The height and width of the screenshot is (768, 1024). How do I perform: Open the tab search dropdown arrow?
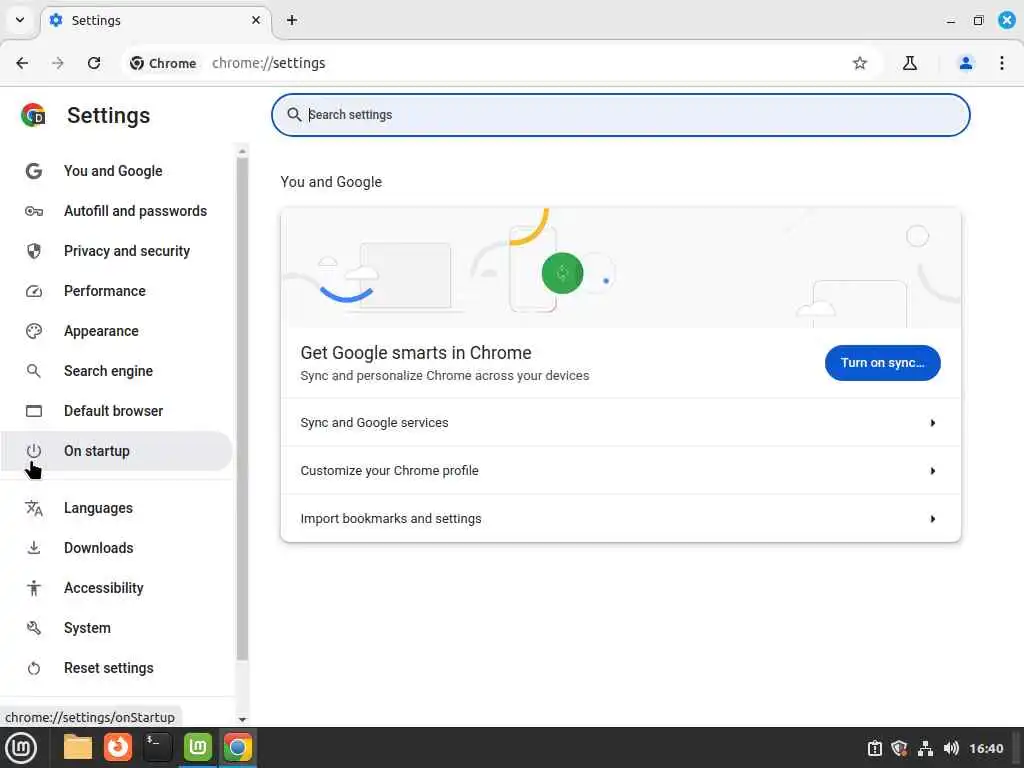tap(20, 20)
